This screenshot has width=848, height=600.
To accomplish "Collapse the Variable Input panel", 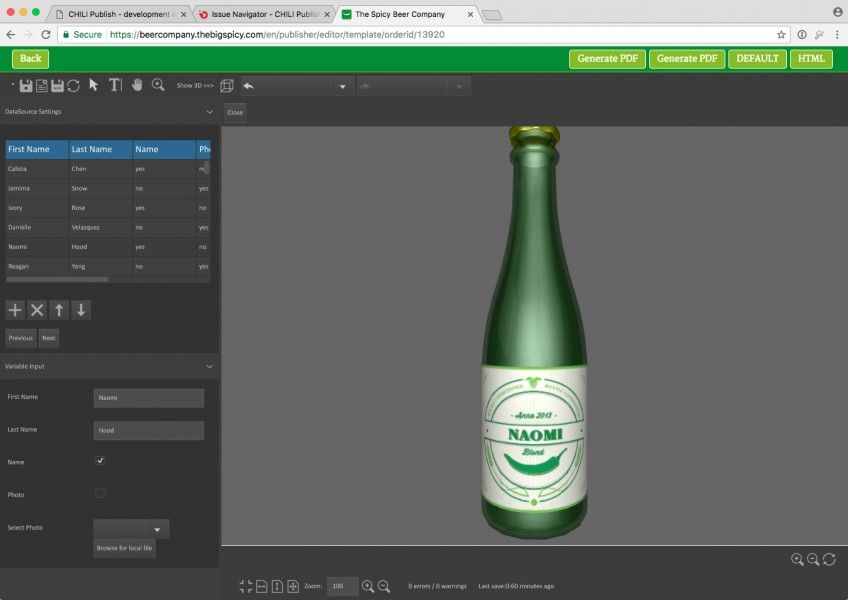I will (x=209, y=367).
